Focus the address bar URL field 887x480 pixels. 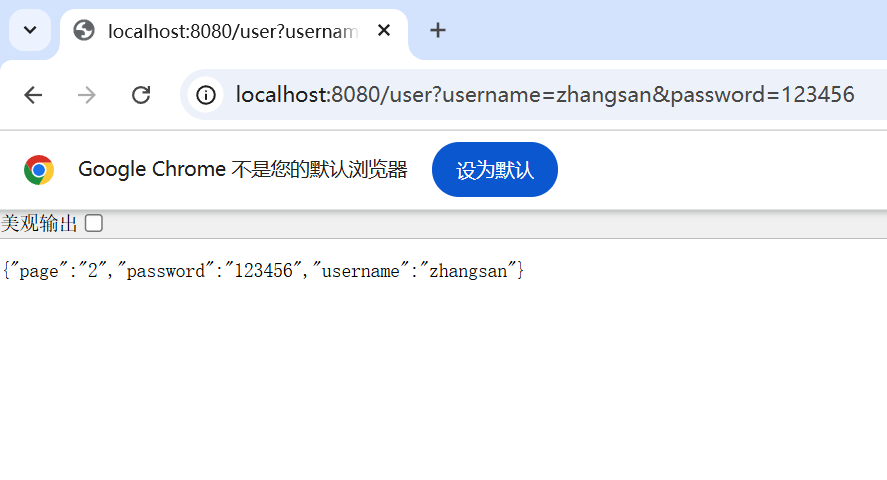coord(545,95)
